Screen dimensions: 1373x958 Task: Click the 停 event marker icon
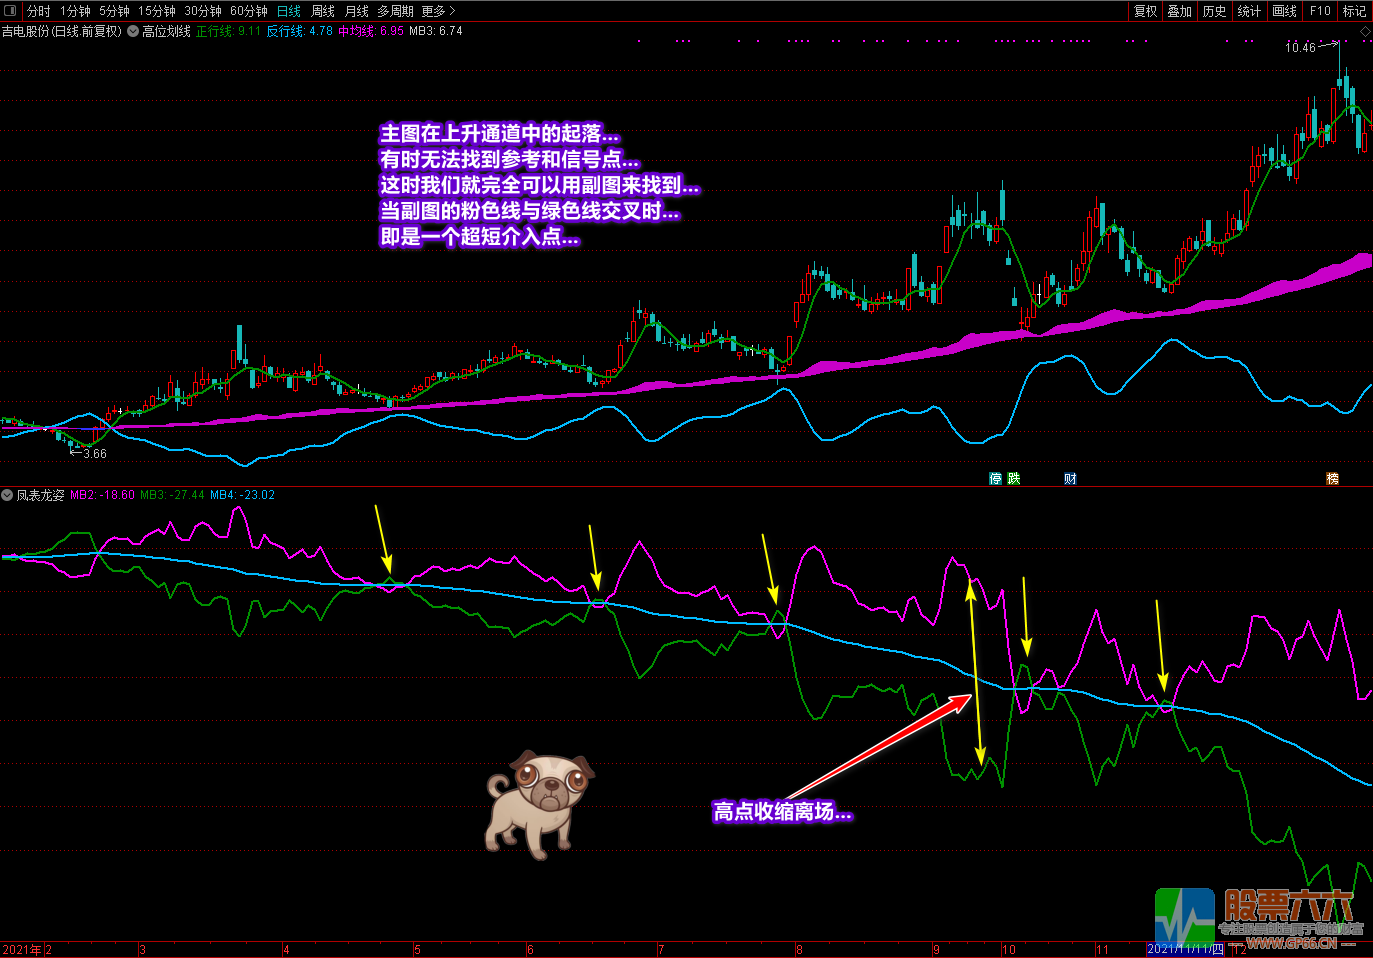click(995, 479)
